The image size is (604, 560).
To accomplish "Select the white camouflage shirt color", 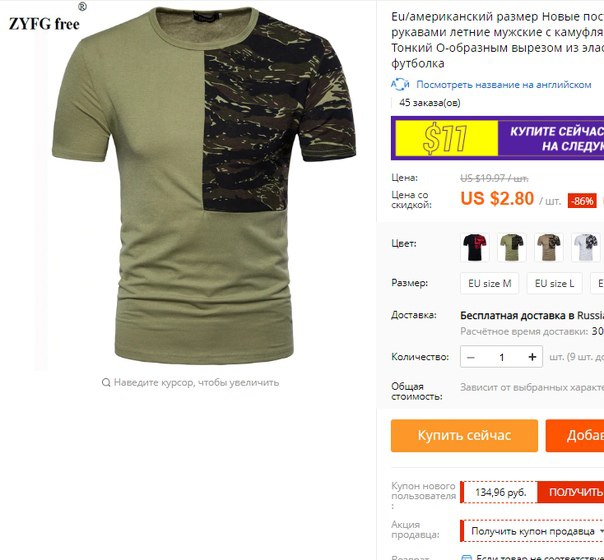I will [586, 247].
